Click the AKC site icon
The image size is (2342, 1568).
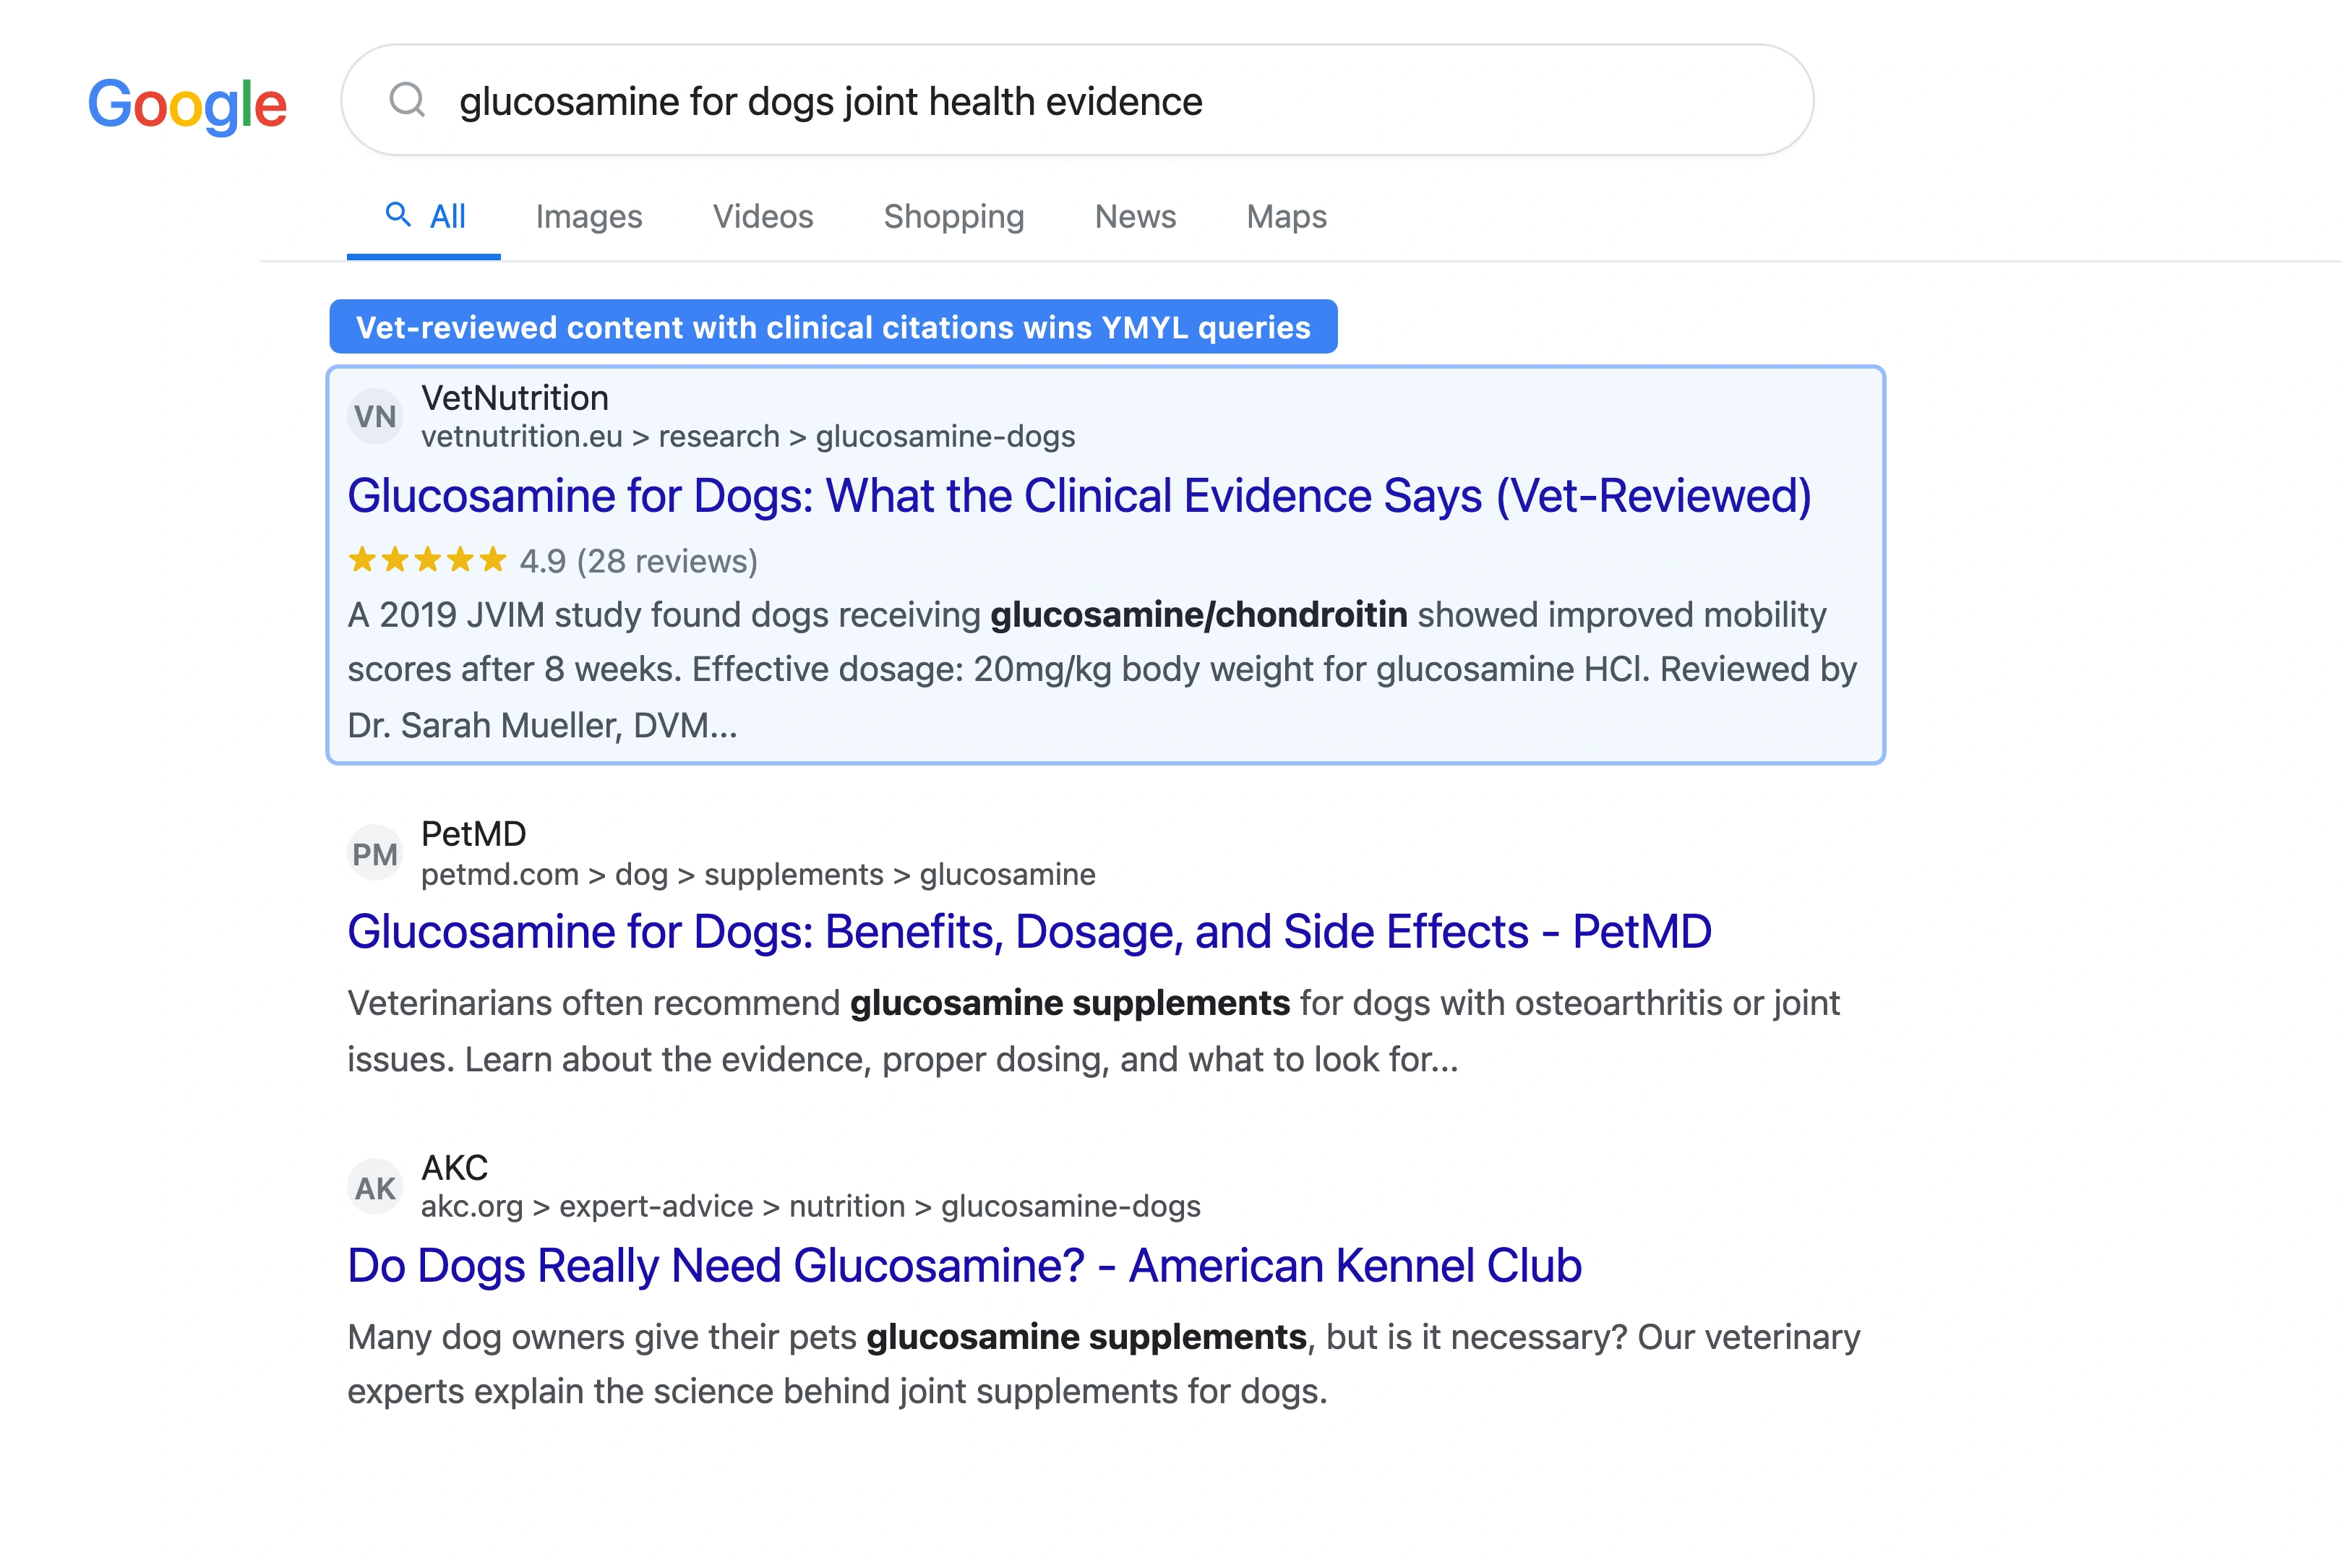[x=375, y=1186]
